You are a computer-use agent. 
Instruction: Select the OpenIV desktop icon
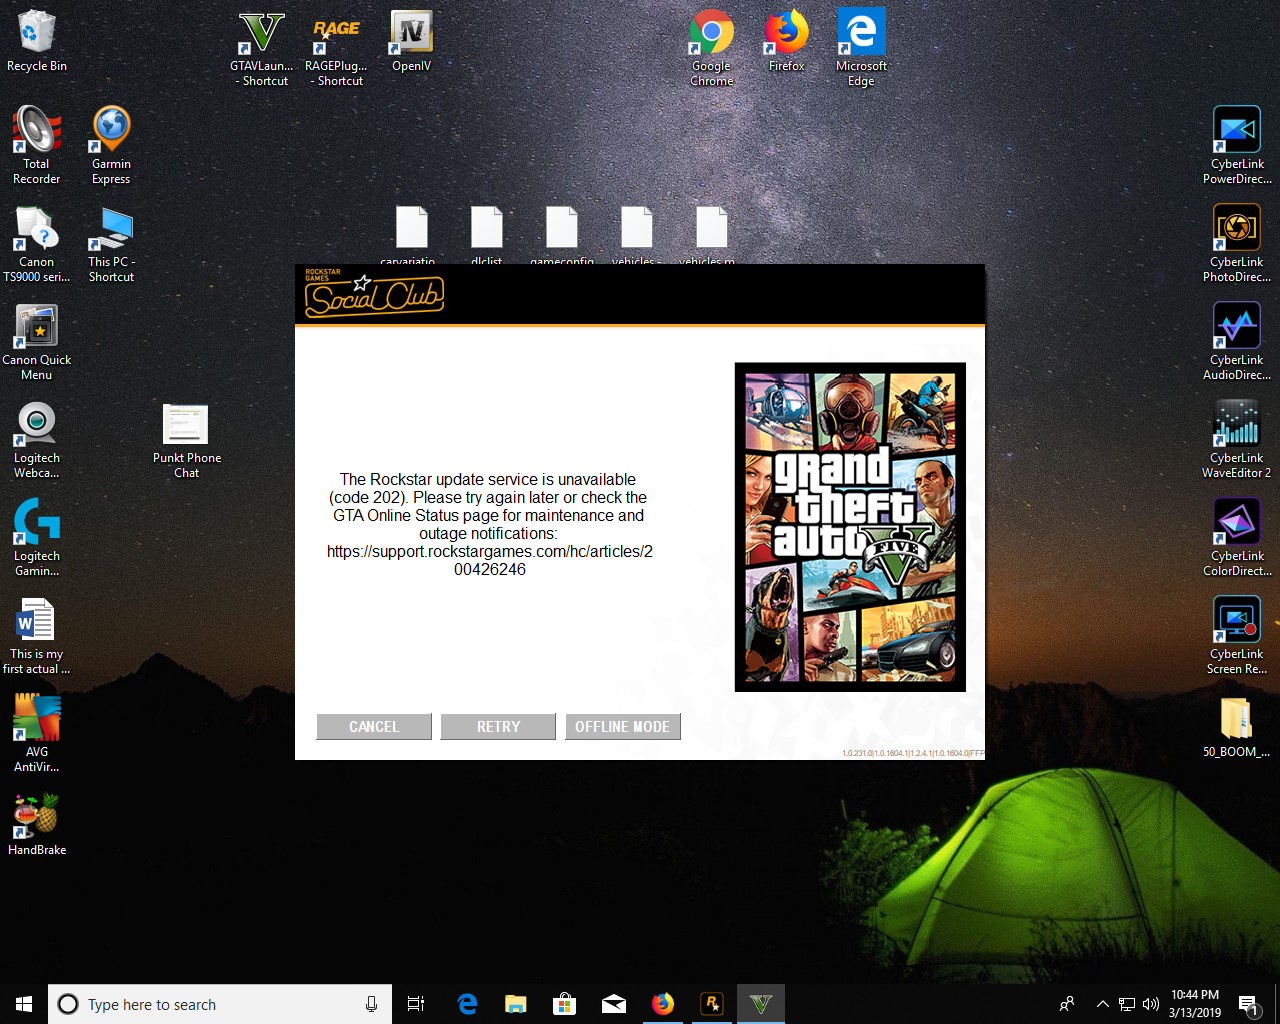coord(411,42)
